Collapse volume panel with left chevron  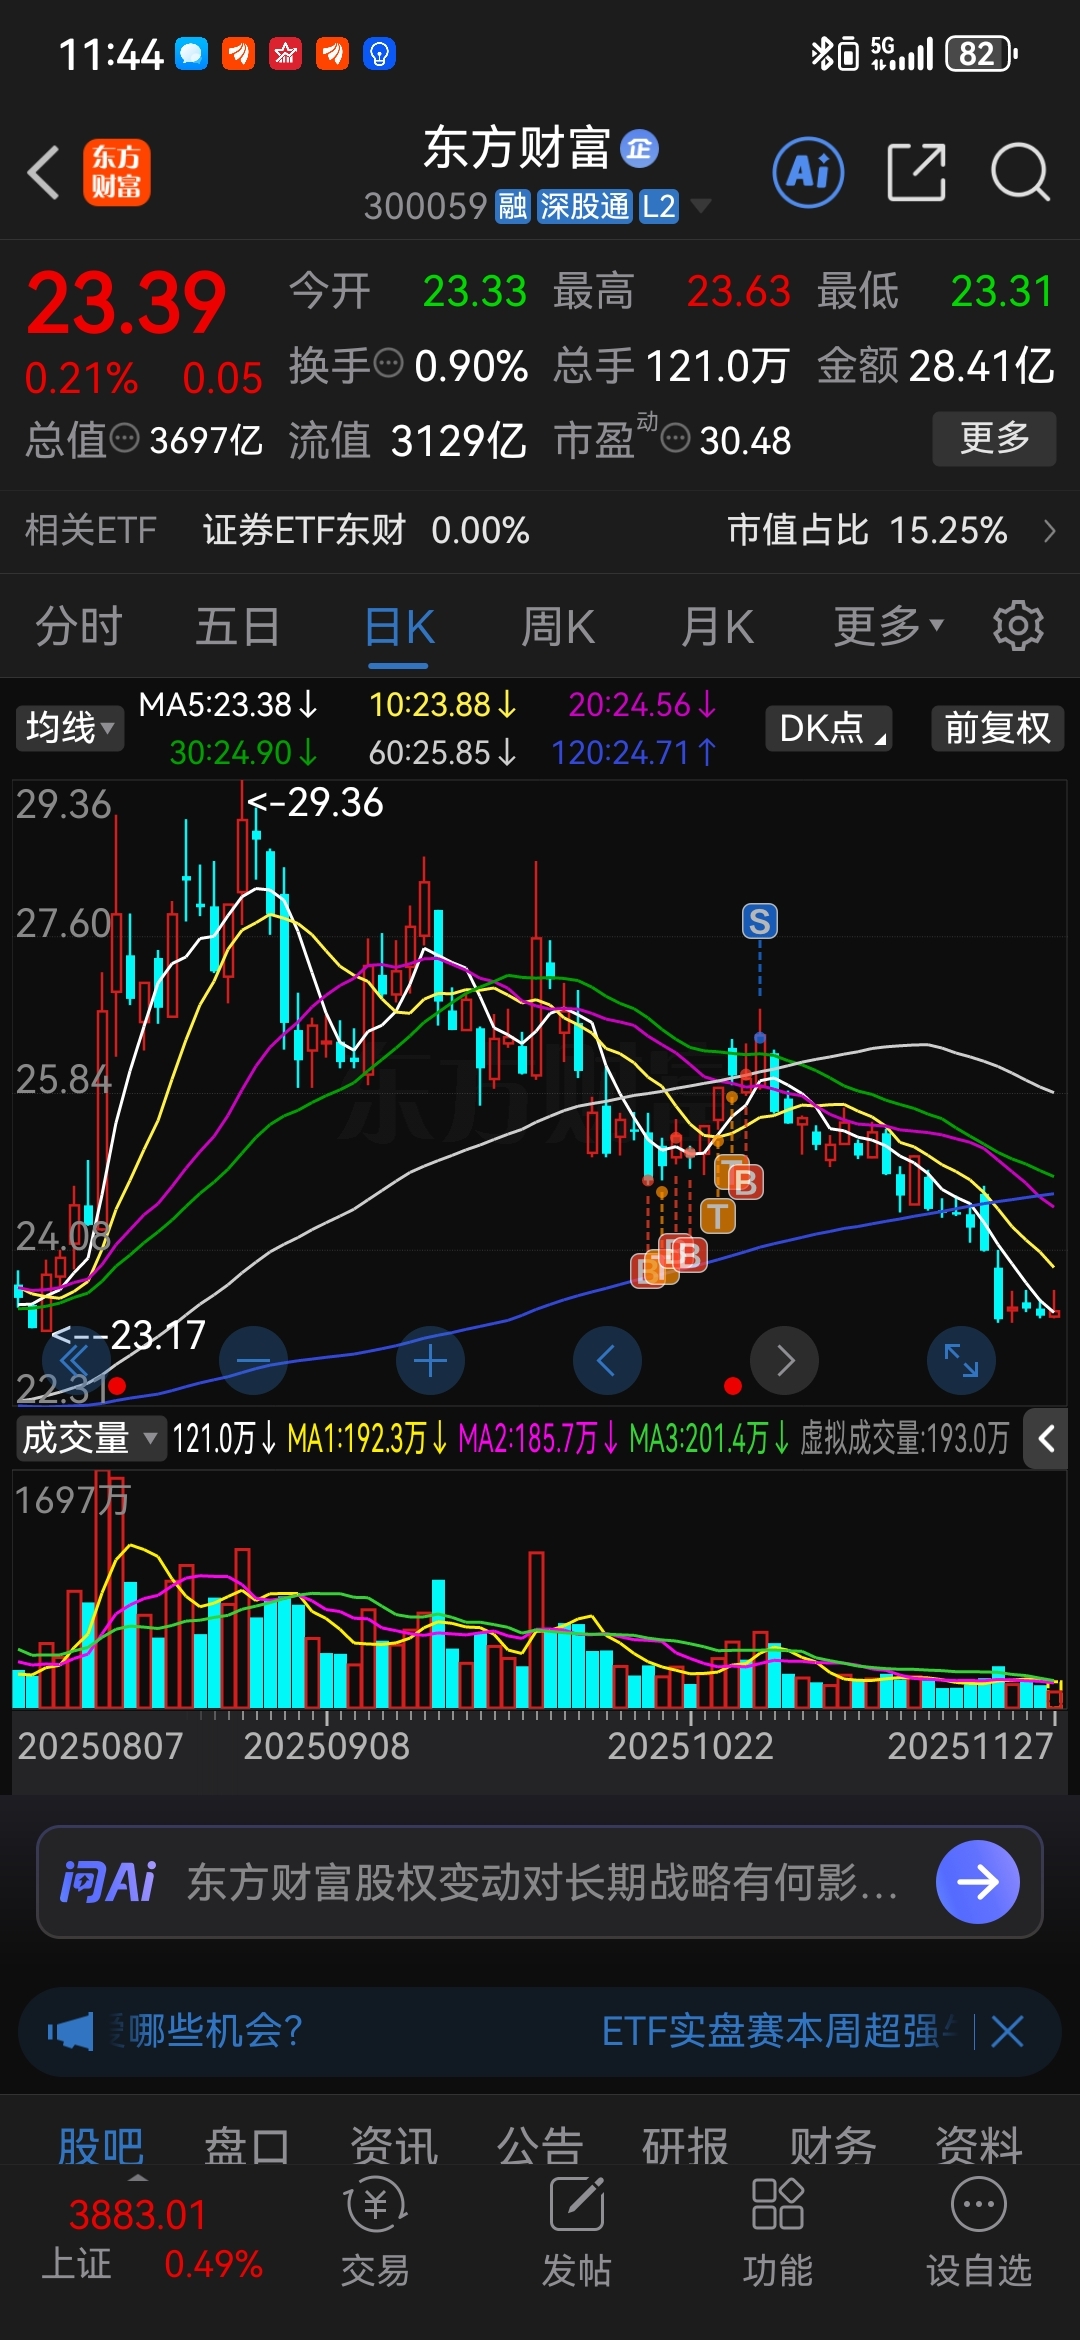coord(1046,1439)
